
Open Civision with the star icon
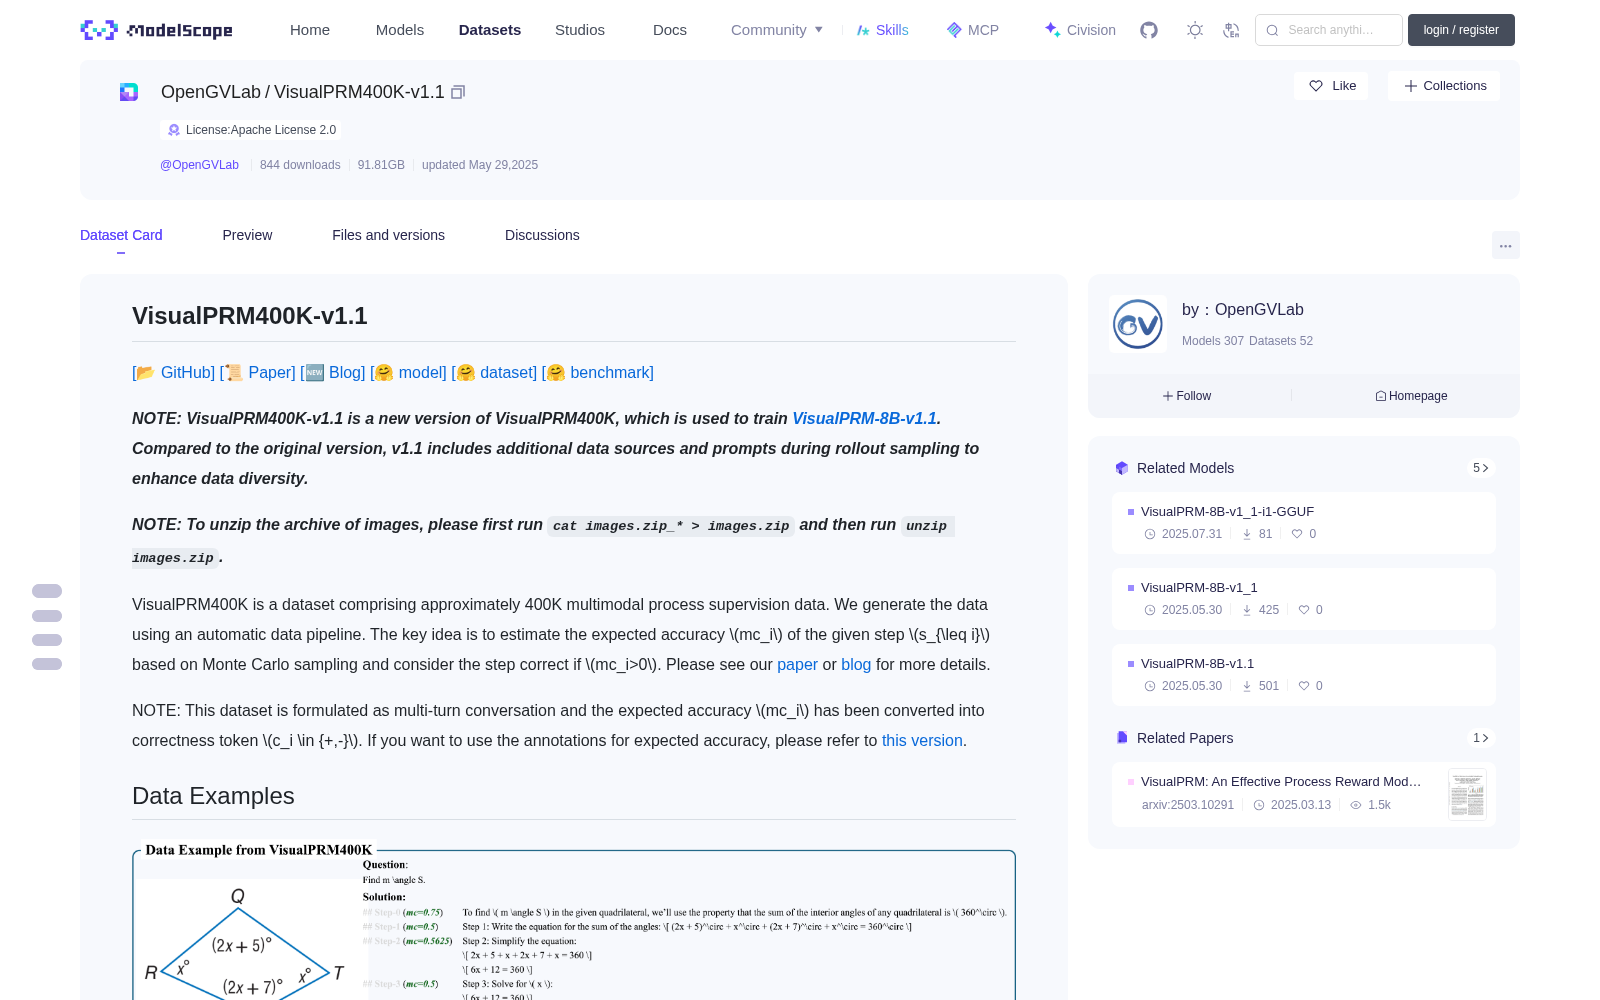coord(1080,30)
